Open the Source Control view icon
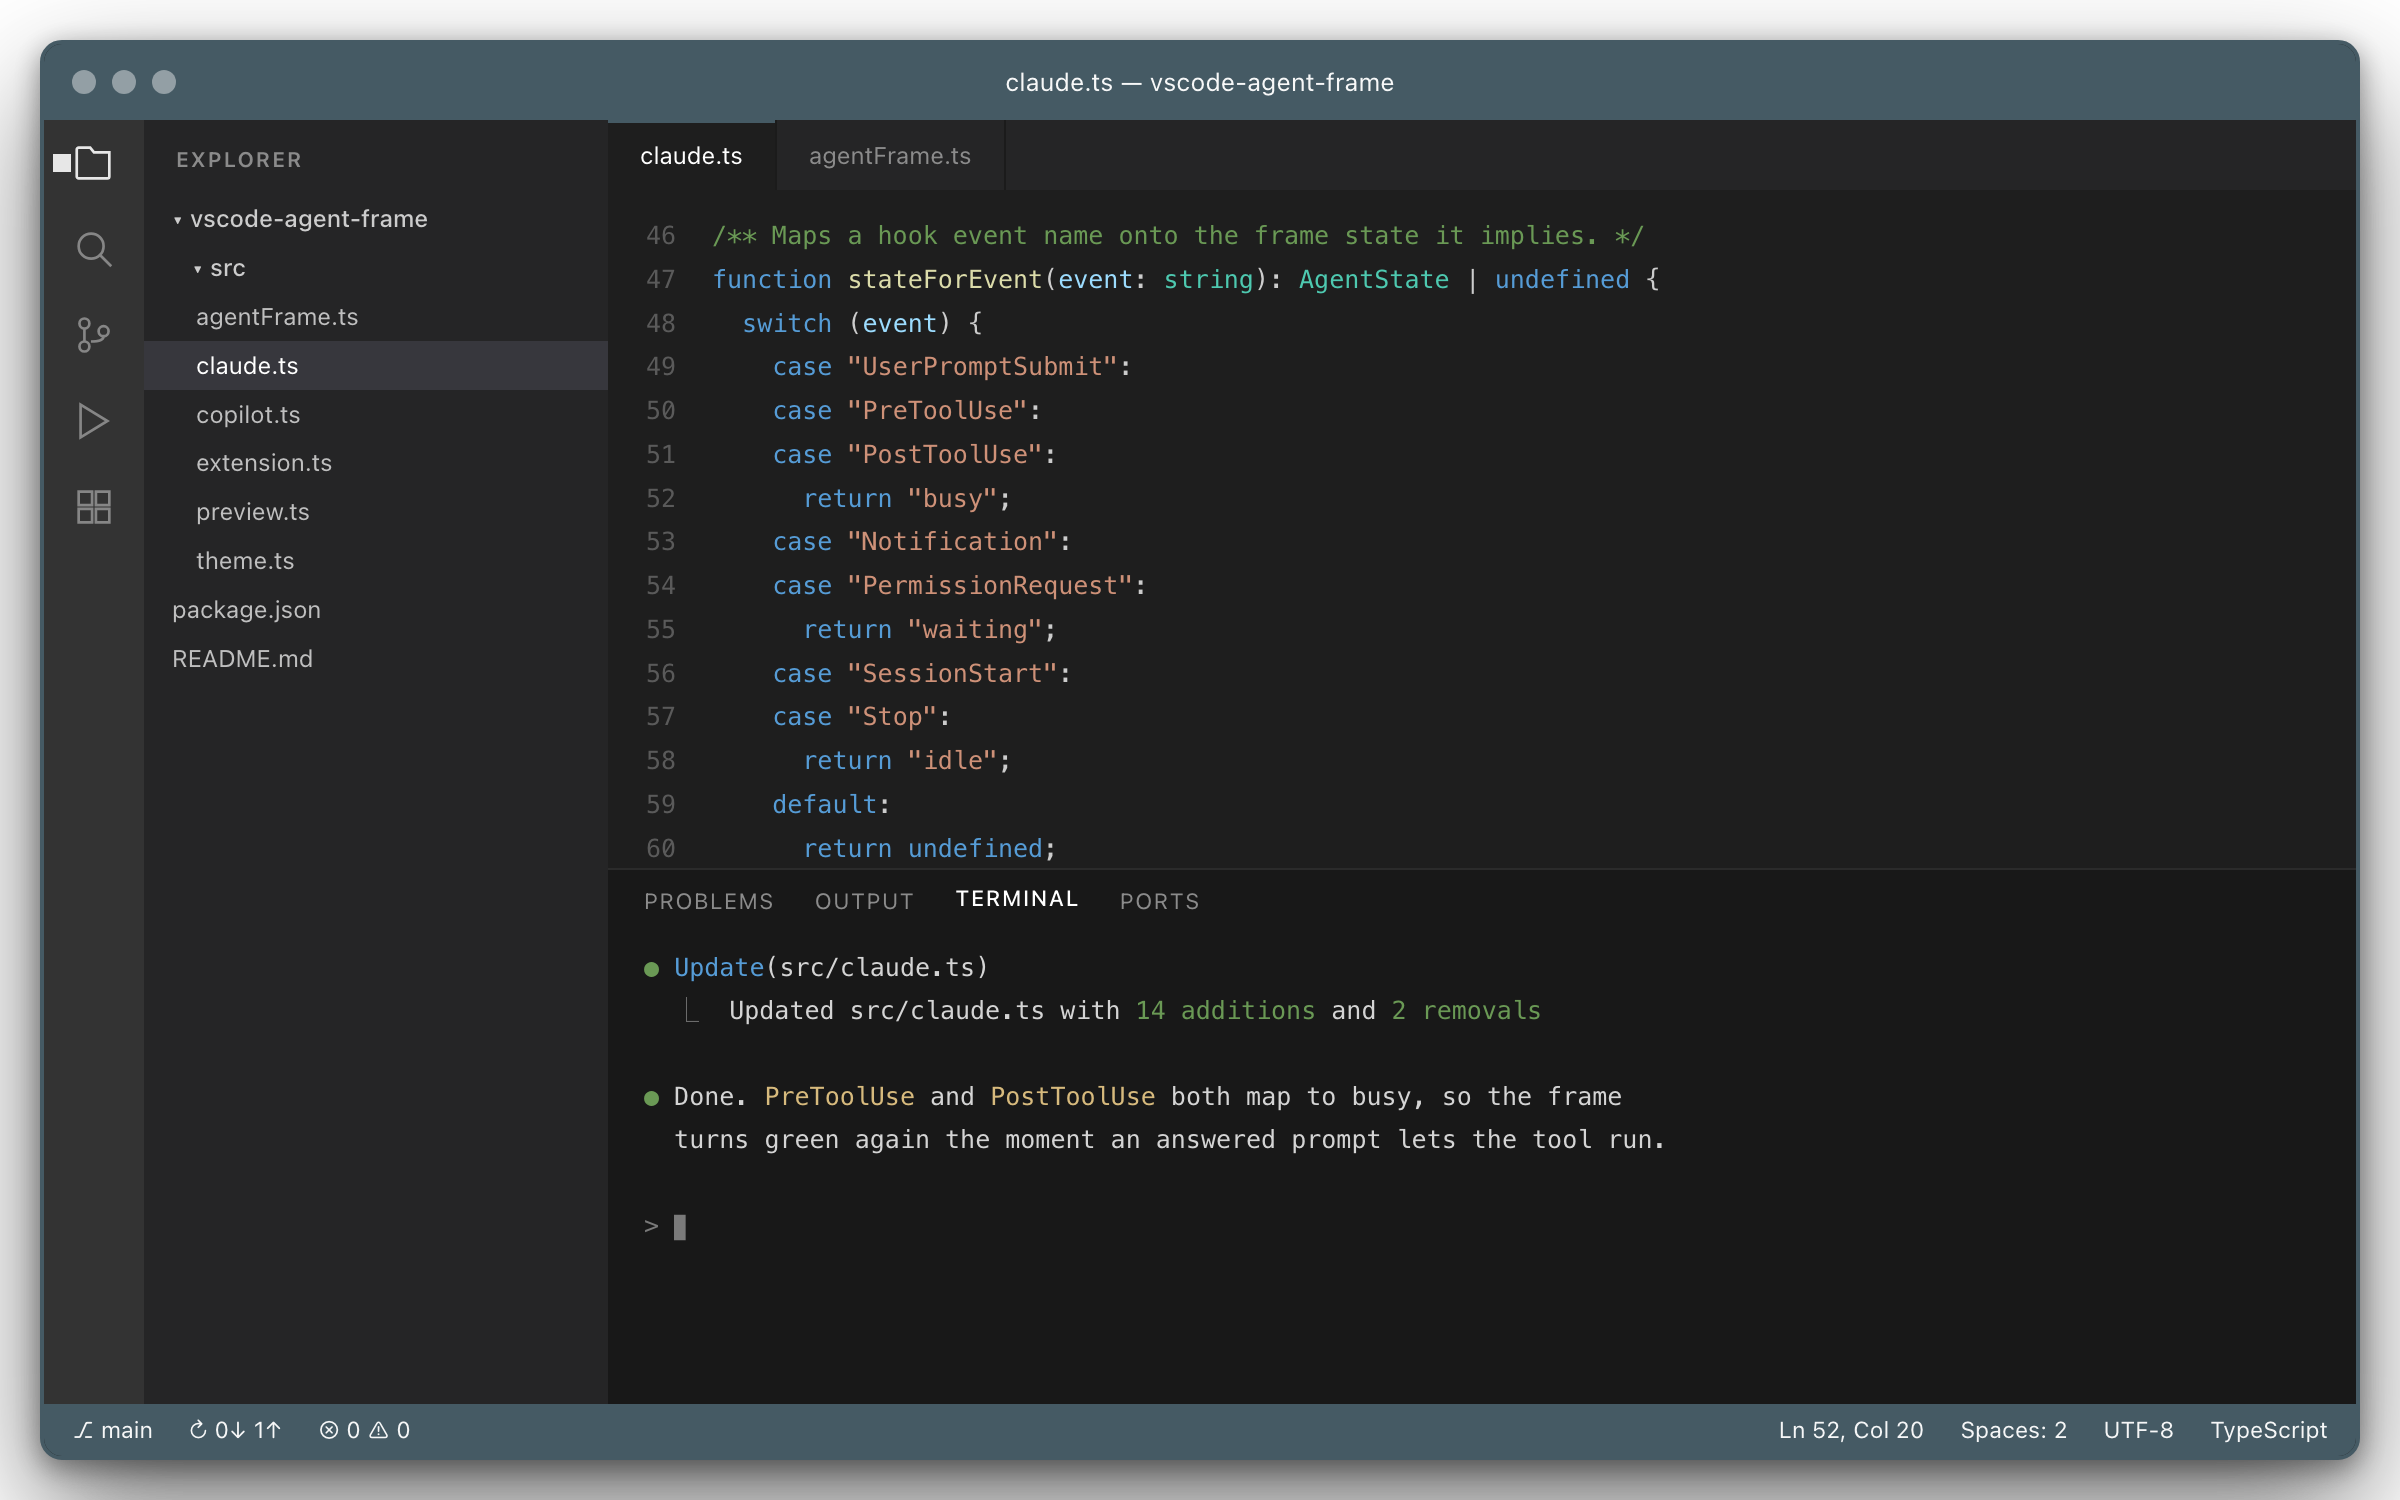The height and width of the screenshot is (1500, 2400). tap(93, 335)
